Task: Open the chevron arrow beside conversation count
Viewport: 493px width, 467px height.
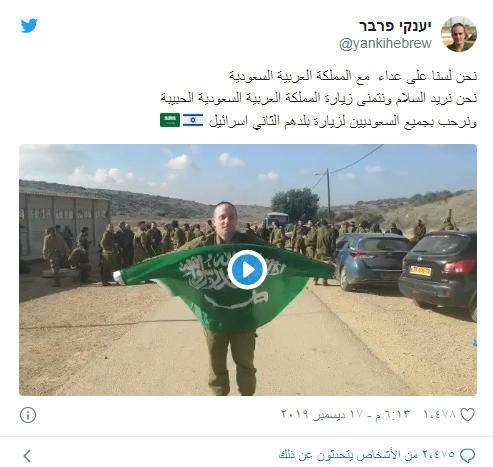Action: click(x=27, y=456)
